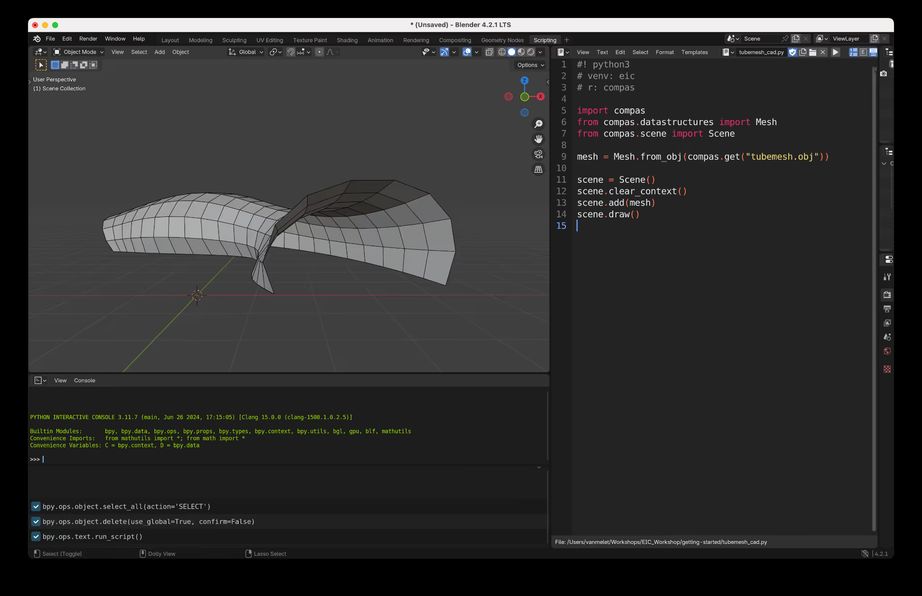Toggle X-ray mode in viewport header
This screenshot has width=922, height=596.
[x=489, y=52]
